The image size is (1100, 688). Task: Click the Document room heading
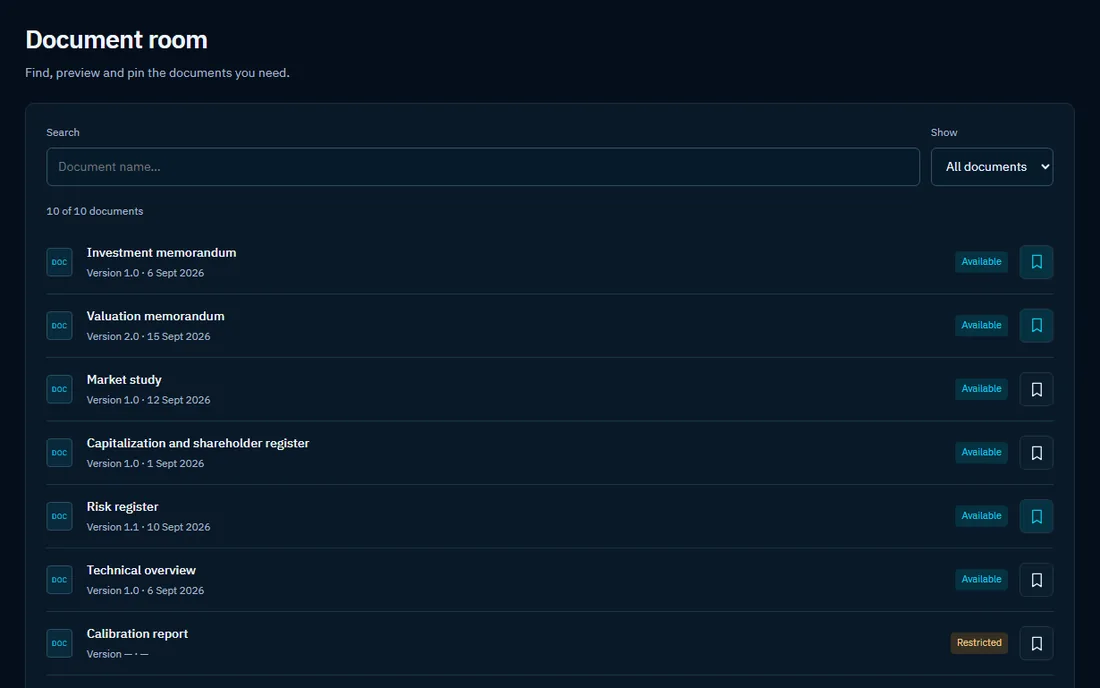[116, 40]
